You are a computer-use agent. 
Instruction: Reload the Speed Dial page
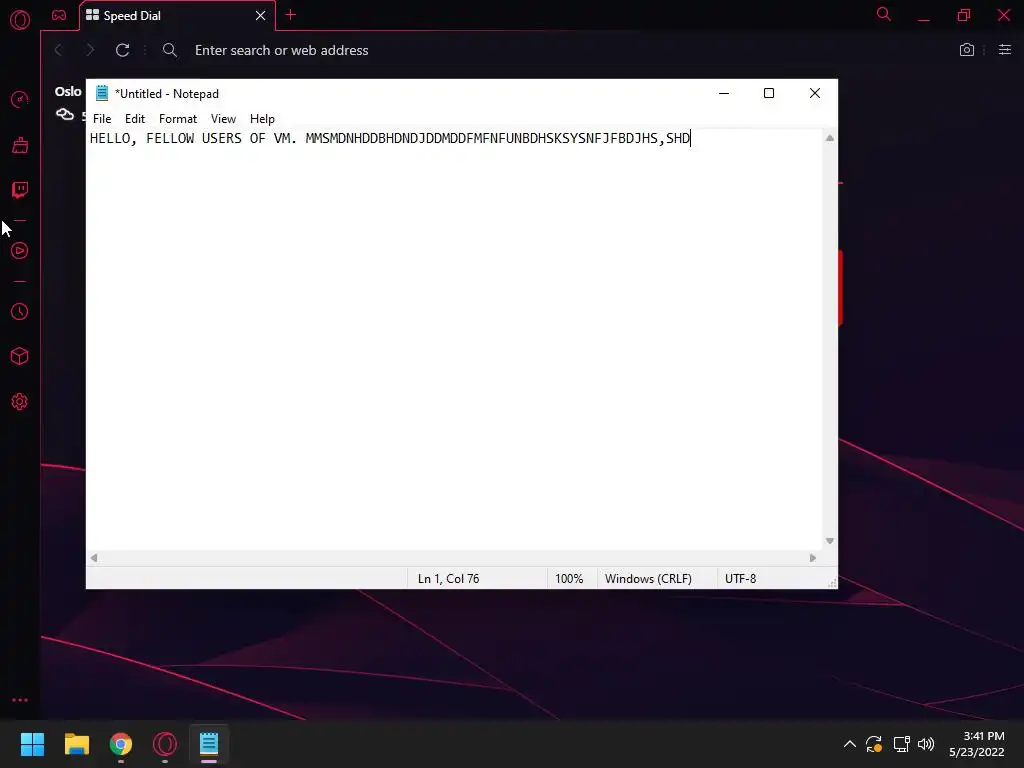pos(122,50)
